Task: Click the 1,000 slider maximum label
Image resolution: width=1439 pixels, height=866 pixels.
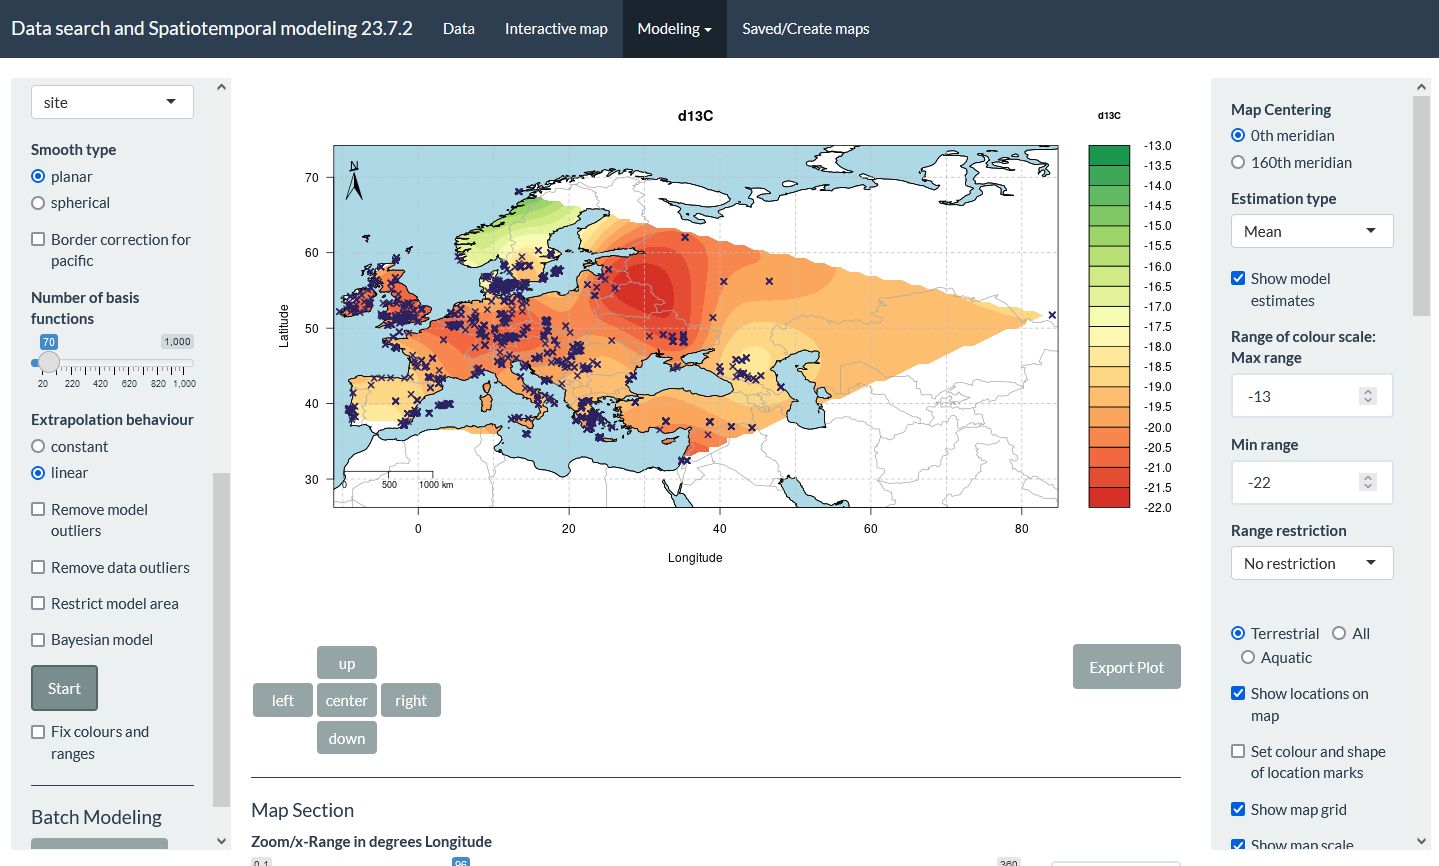Action: 177,342
